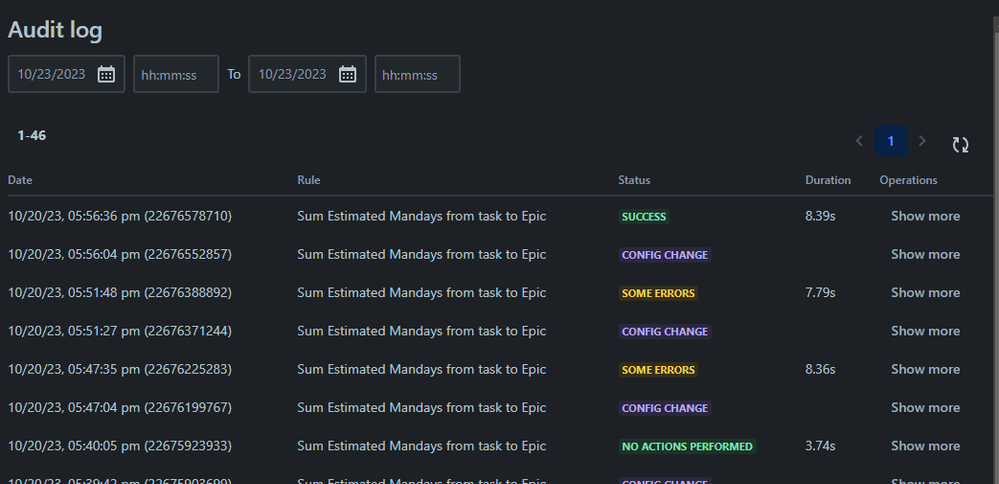Open the end date calendar picker icon
This screenshot has height=484, width=999.
(347, 74)
